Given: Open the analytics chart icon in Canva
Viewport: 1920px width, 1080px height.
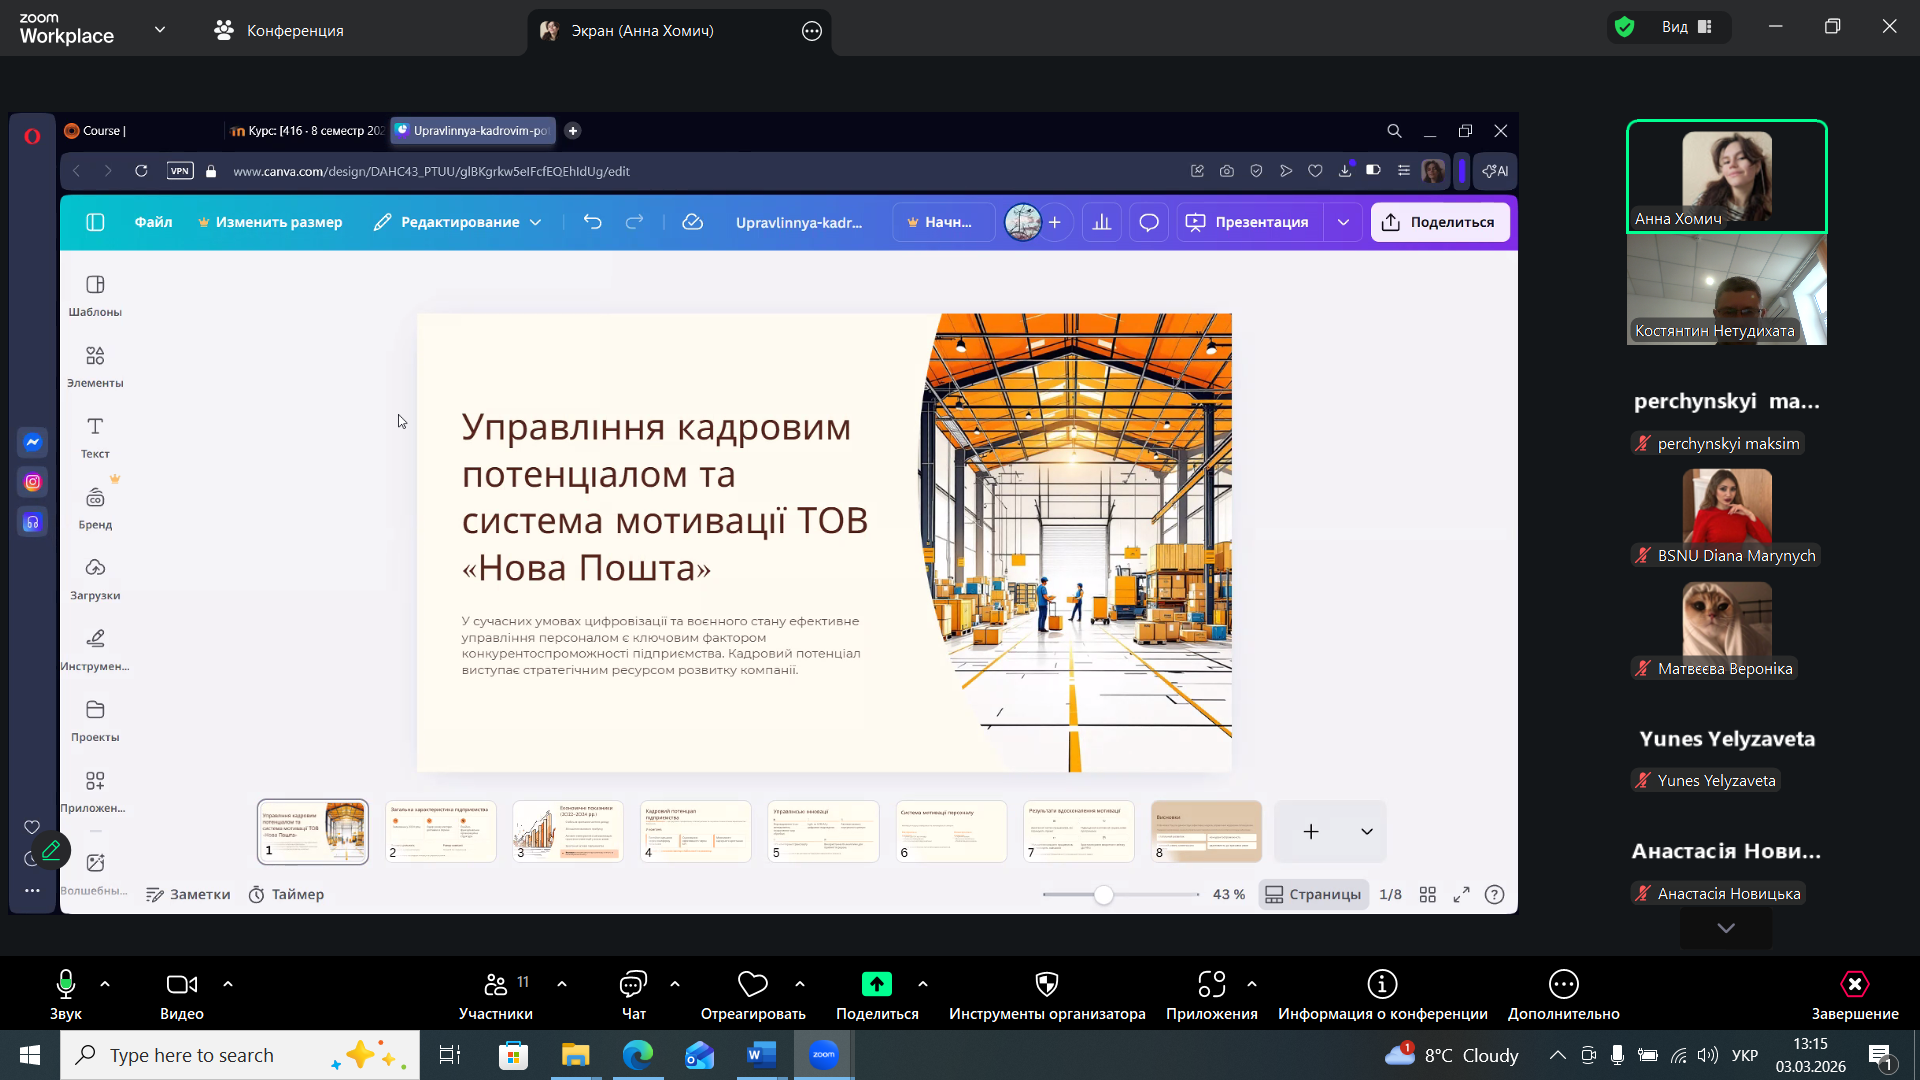Looking at the screenshot, I should click(x=1102, y=222).
